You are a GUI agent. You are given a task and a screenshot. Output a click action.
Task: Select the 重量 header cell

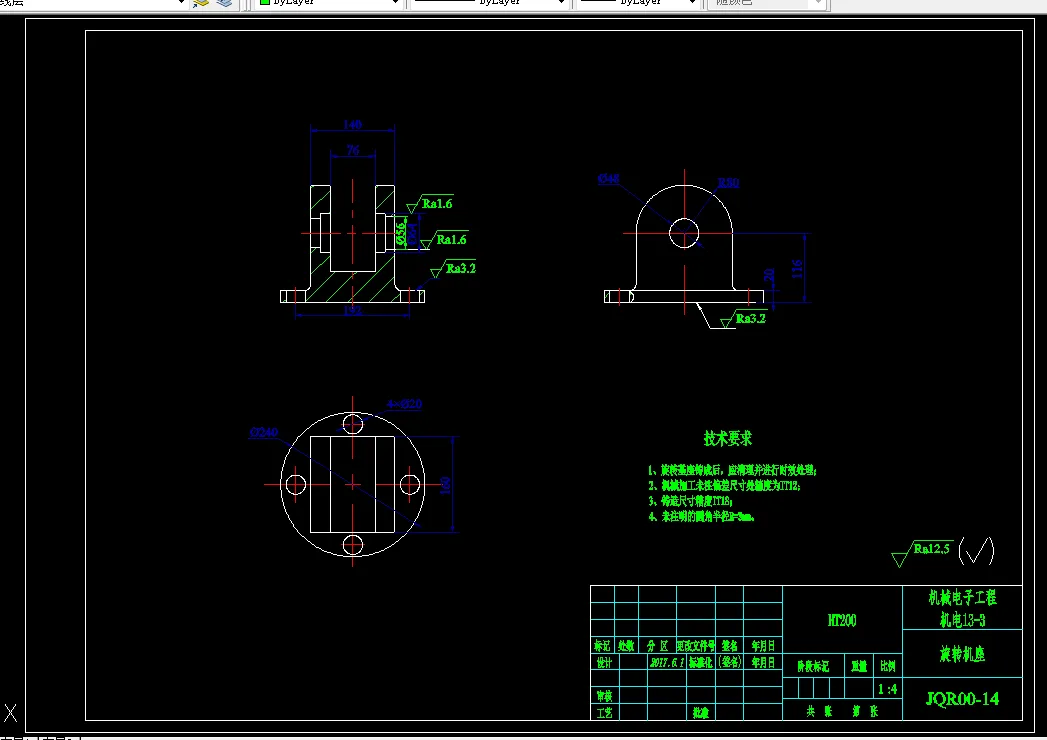pos(859,666)
